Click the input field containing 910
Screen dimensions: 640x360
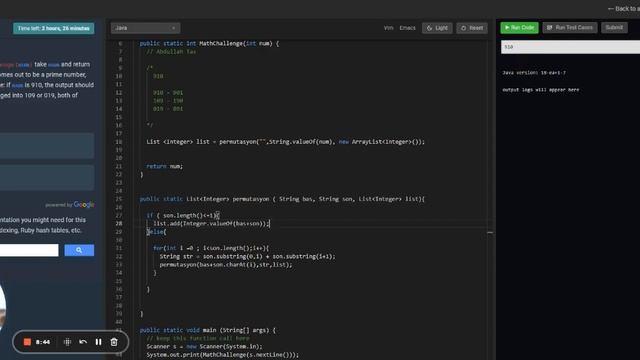(570, 47)
